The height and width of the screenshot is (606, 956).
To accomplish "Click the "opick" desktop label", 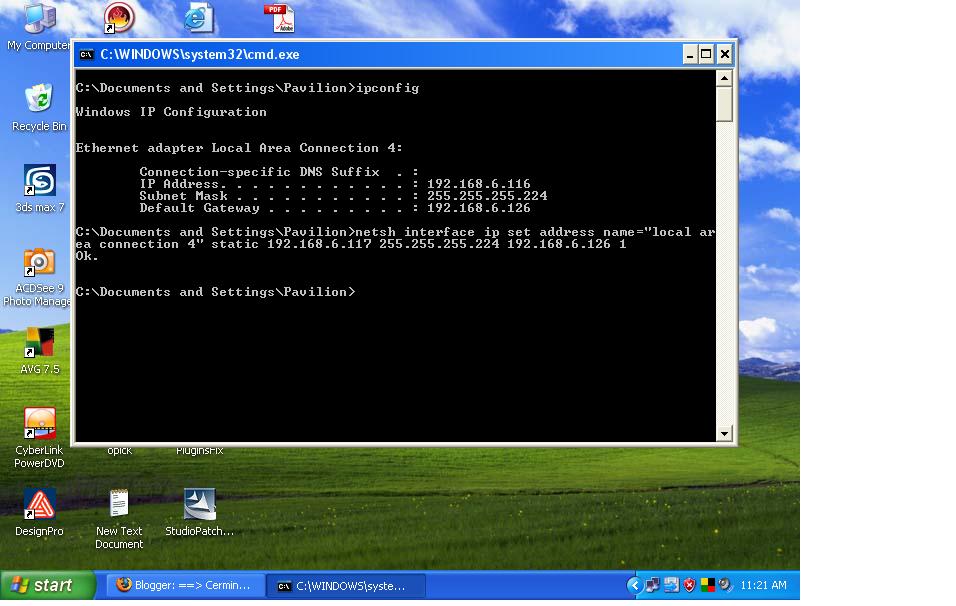I will pos(120,451).
